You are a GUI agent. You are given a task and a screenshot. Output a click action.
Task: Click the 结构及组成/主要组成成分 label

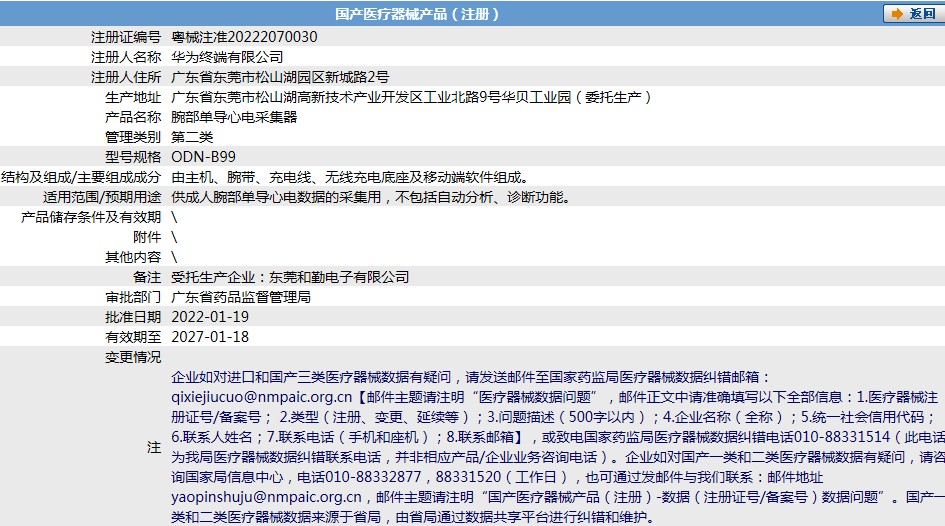(81, 177)
